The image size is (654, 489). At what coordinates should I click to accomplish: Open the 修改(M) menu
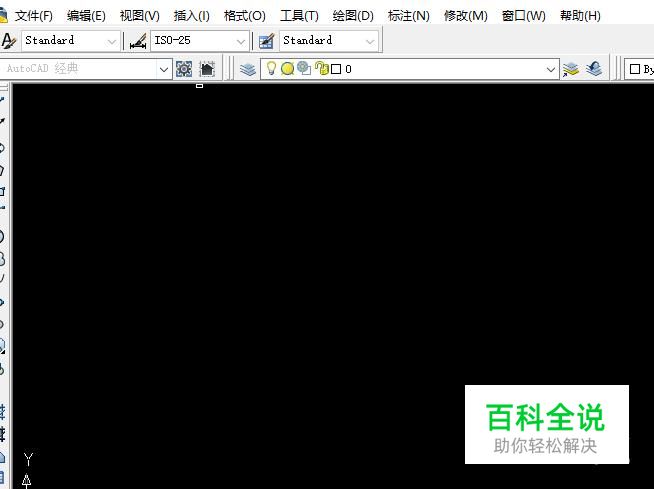point(465,16)
